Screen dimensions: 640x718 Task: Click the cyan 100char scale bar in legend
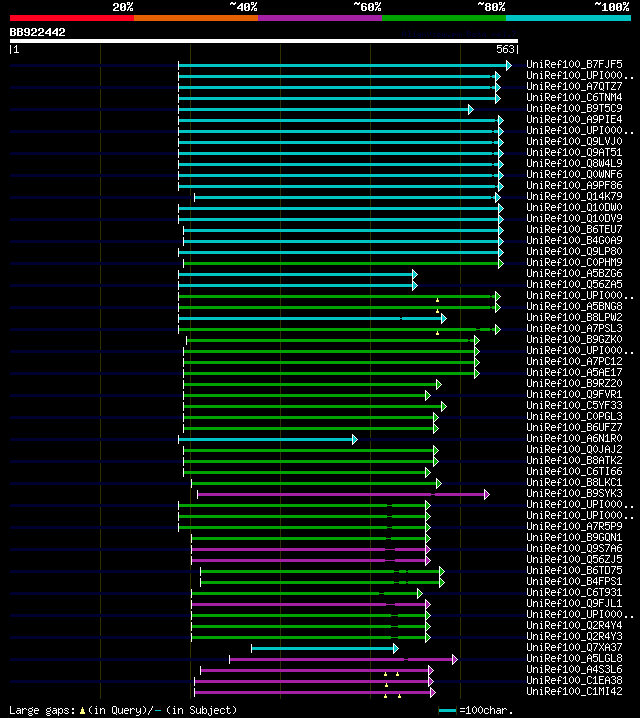coord(447,711)
